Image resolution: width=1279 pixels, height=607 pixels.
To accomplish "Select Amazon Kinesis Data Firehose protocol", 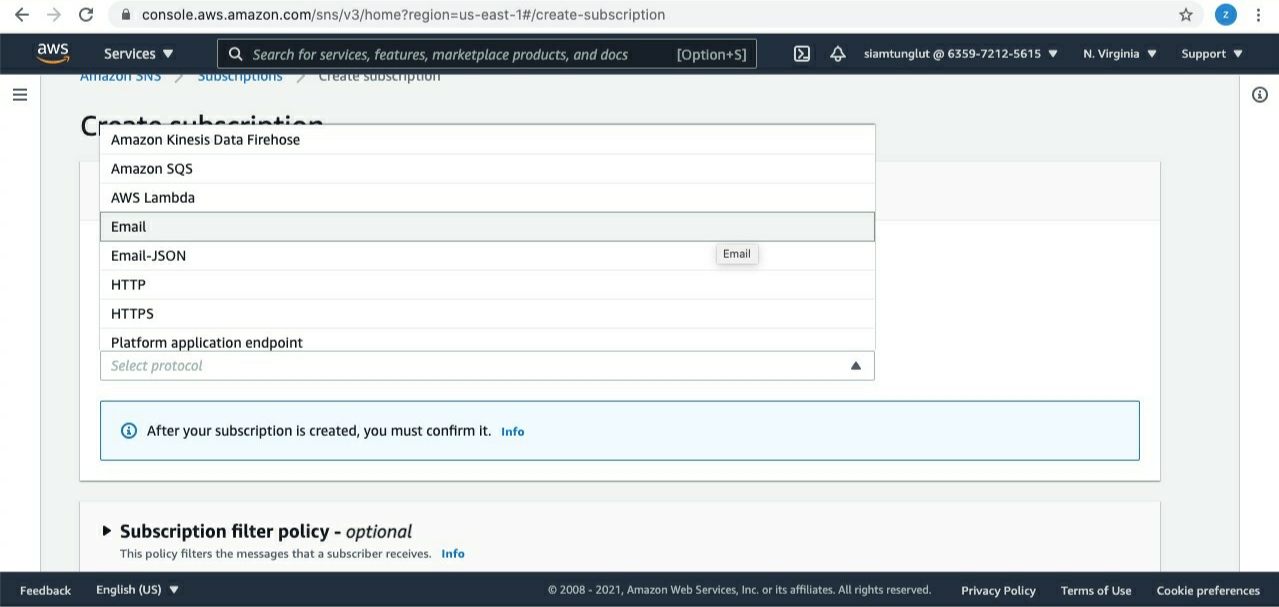I will (488, 140).
